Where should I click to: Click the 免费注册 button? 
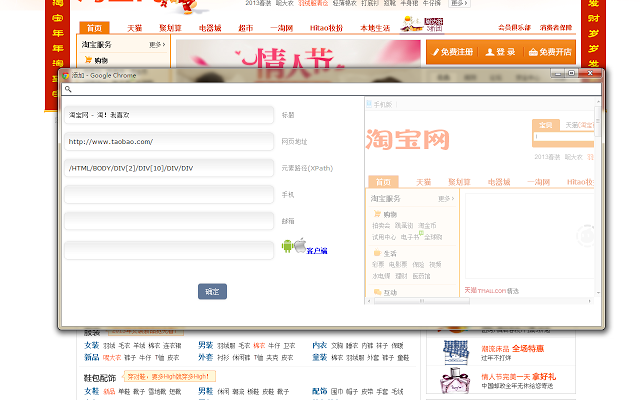click(x=453, y=52)
